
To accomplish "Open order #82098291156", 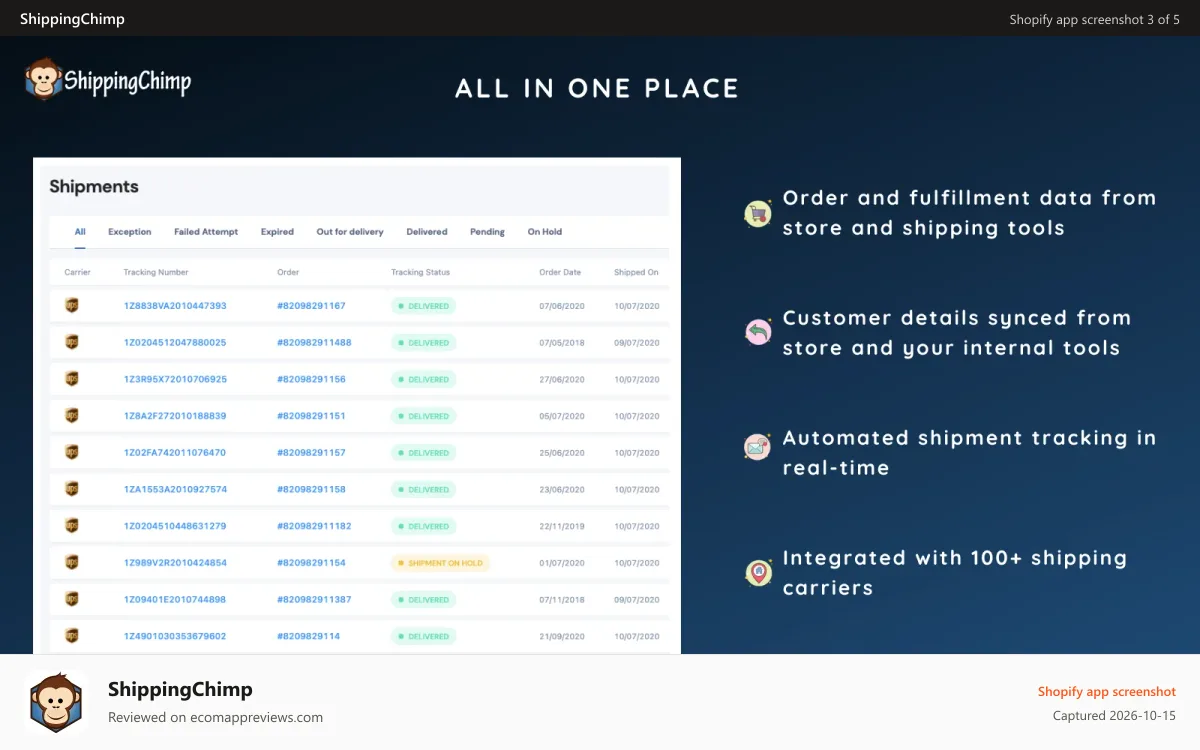I will pos(311,380).
